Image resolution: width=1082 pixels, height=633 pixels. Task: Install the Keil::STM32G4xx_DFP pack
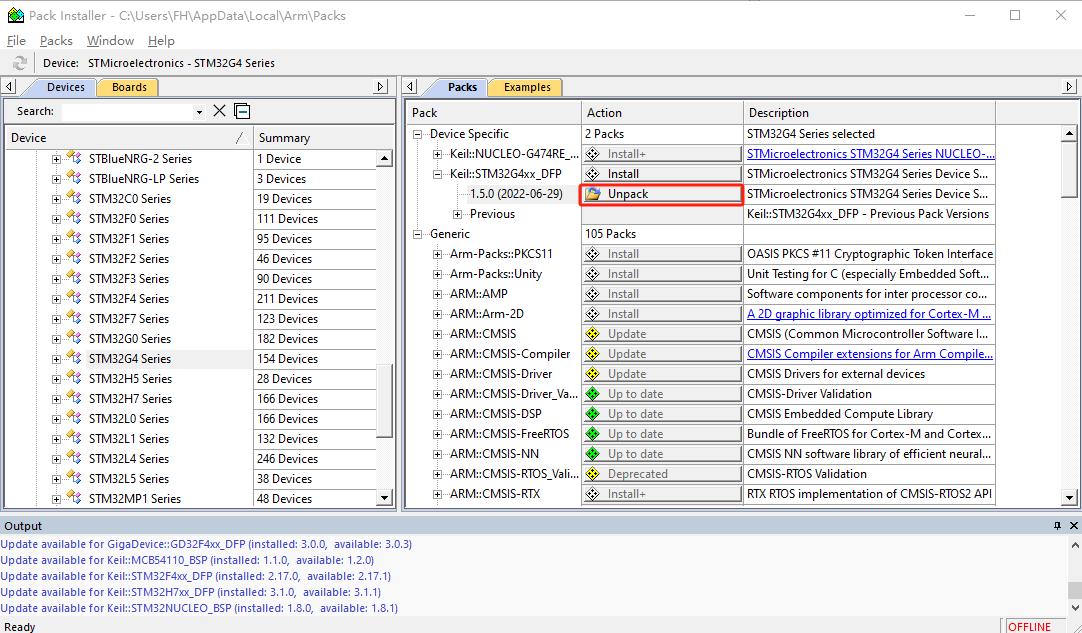662,174
